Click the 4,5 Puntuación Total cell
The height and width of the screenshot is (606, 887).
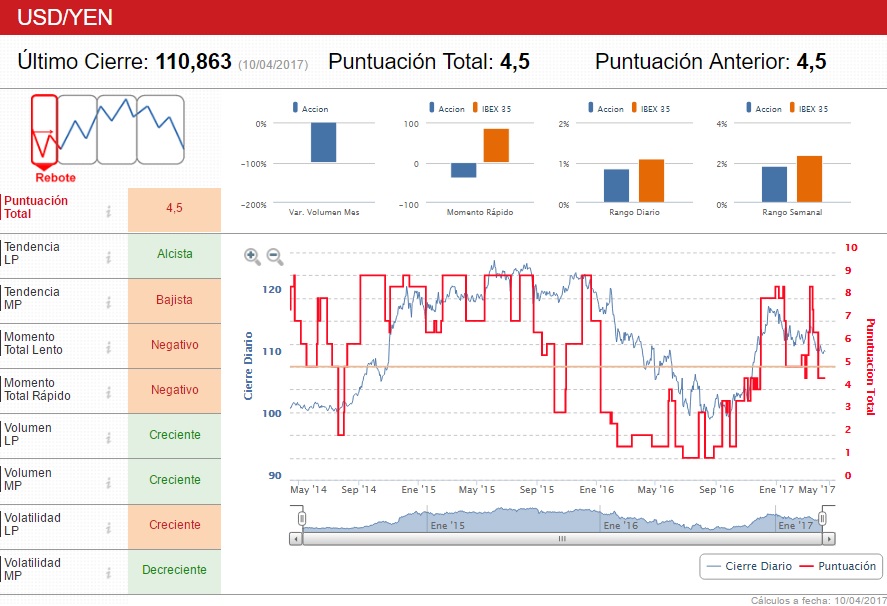174,209
